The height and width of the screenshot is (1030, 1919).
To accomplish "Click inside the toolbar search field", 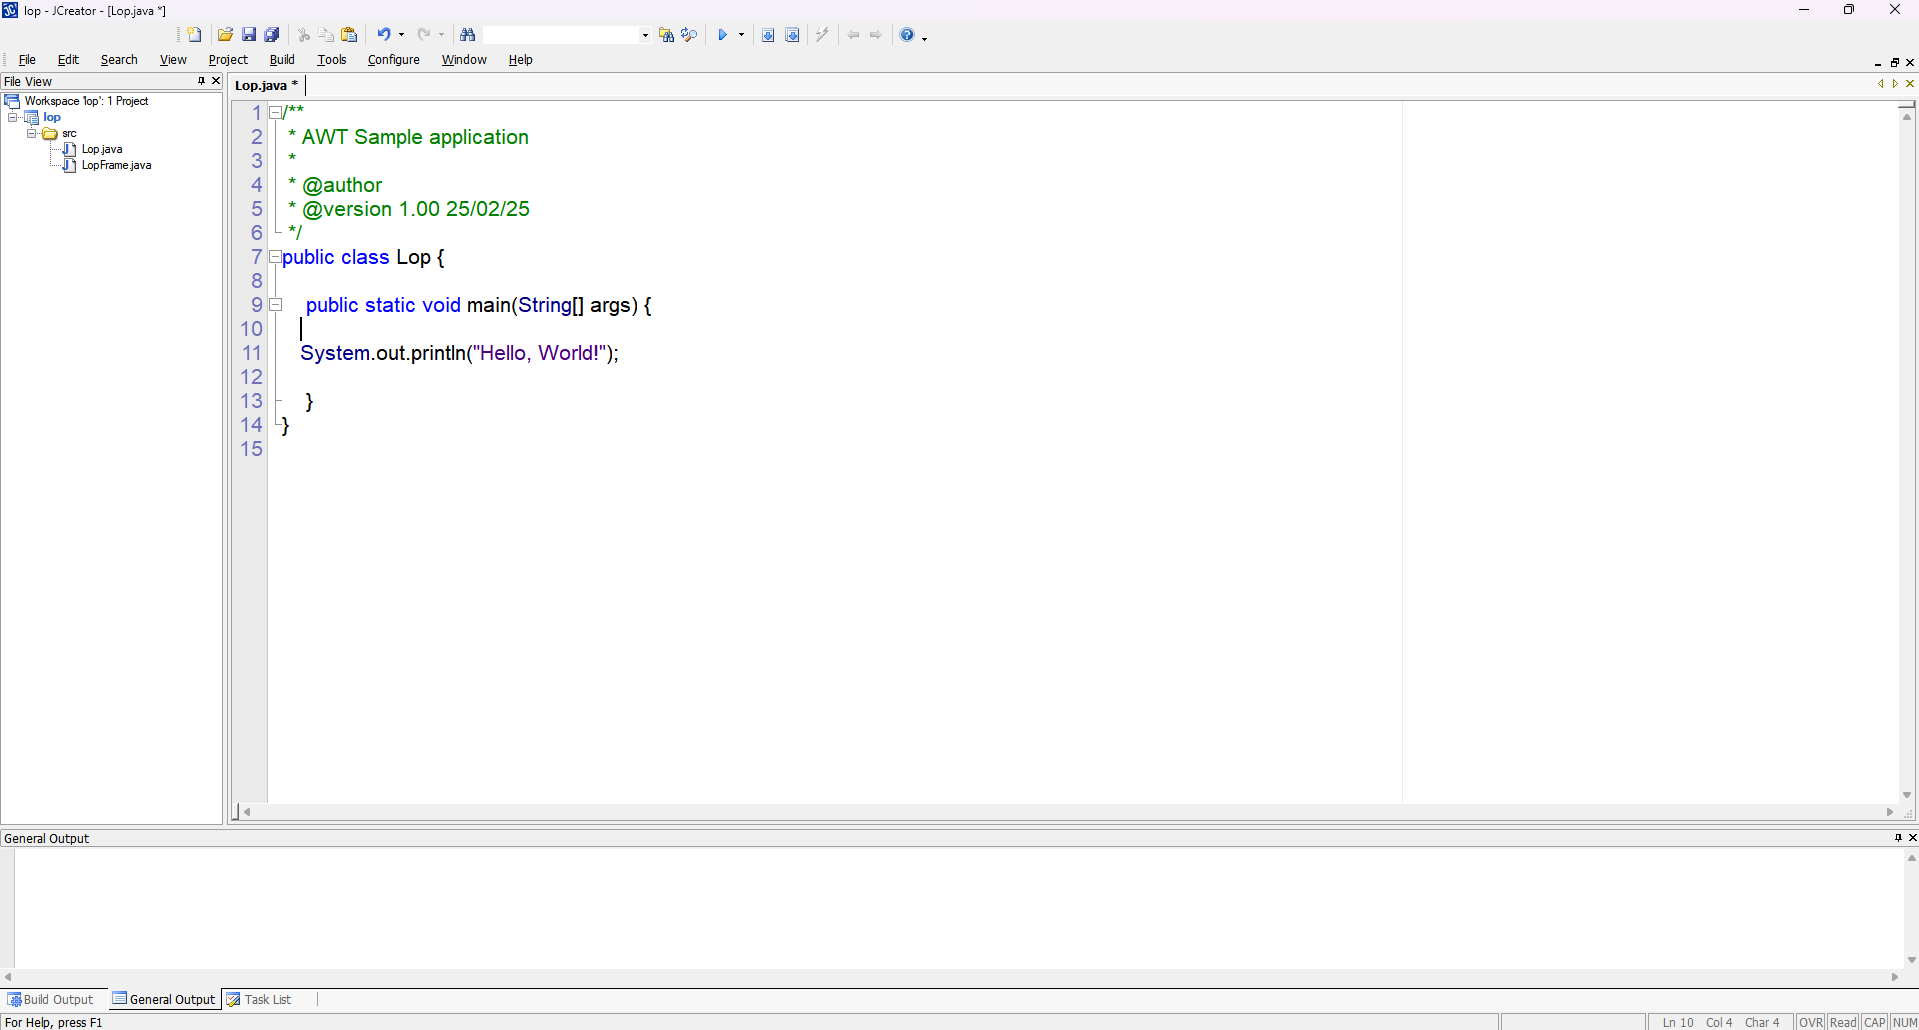I will 560,33.
